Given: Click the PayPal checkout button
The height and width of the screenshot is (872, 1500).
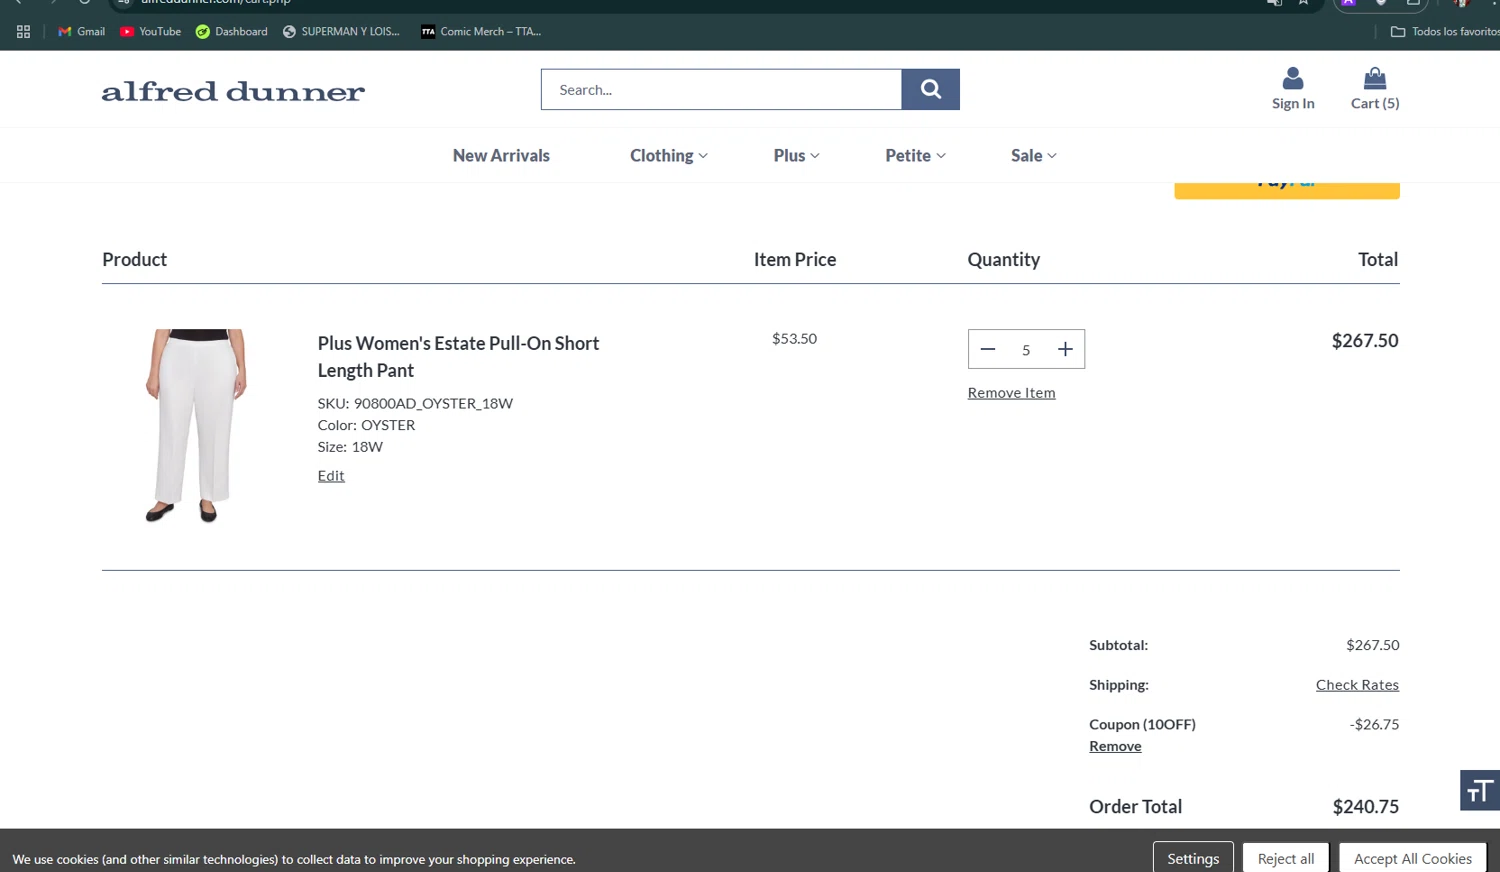Looking at the screenshot, I should [x=1287, y=190].
